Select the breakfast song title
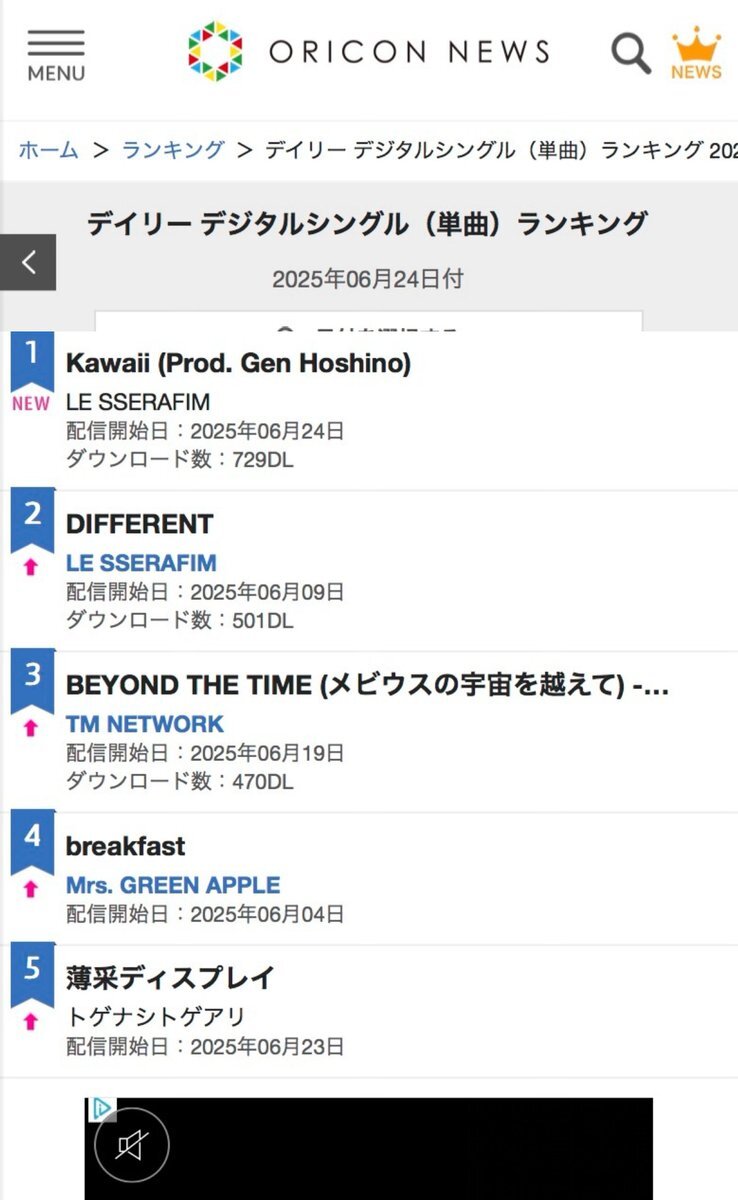Screen dimensions: 738x1200 tap(126, 846)
